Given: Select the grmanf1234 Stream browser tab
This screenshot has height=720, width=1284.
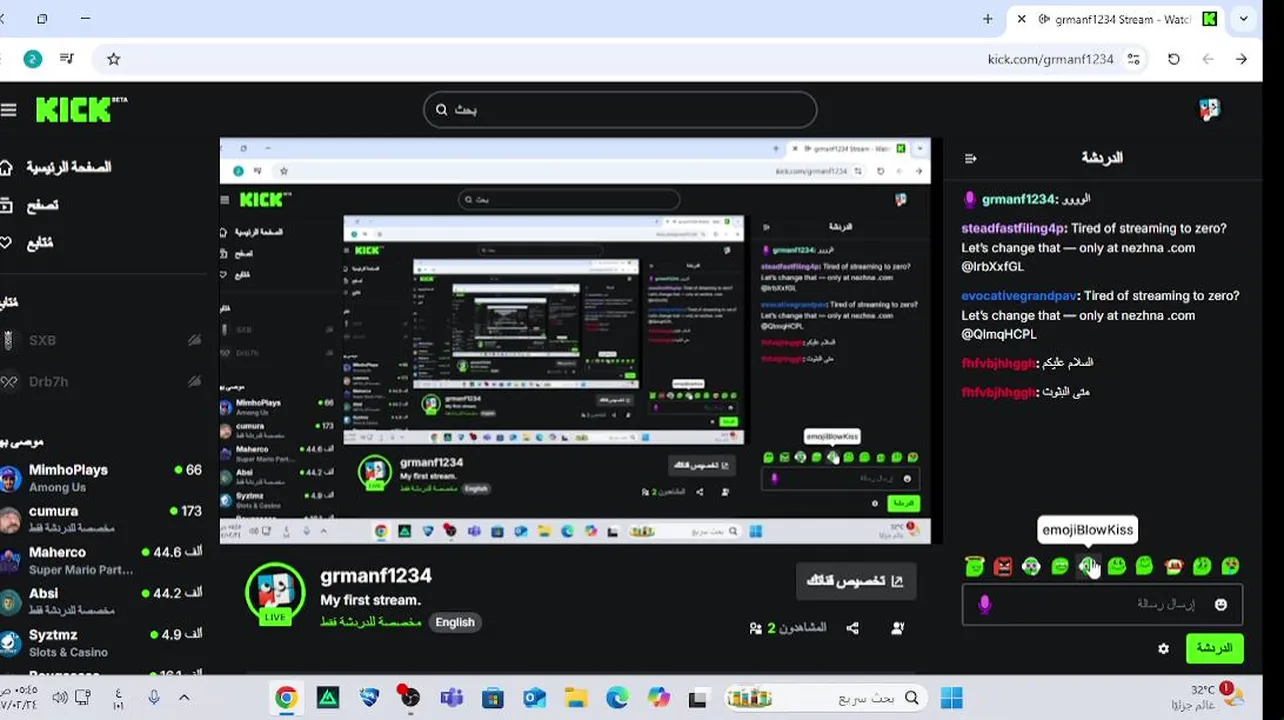Looking at the screenshot, I should tap(1118, 19).
